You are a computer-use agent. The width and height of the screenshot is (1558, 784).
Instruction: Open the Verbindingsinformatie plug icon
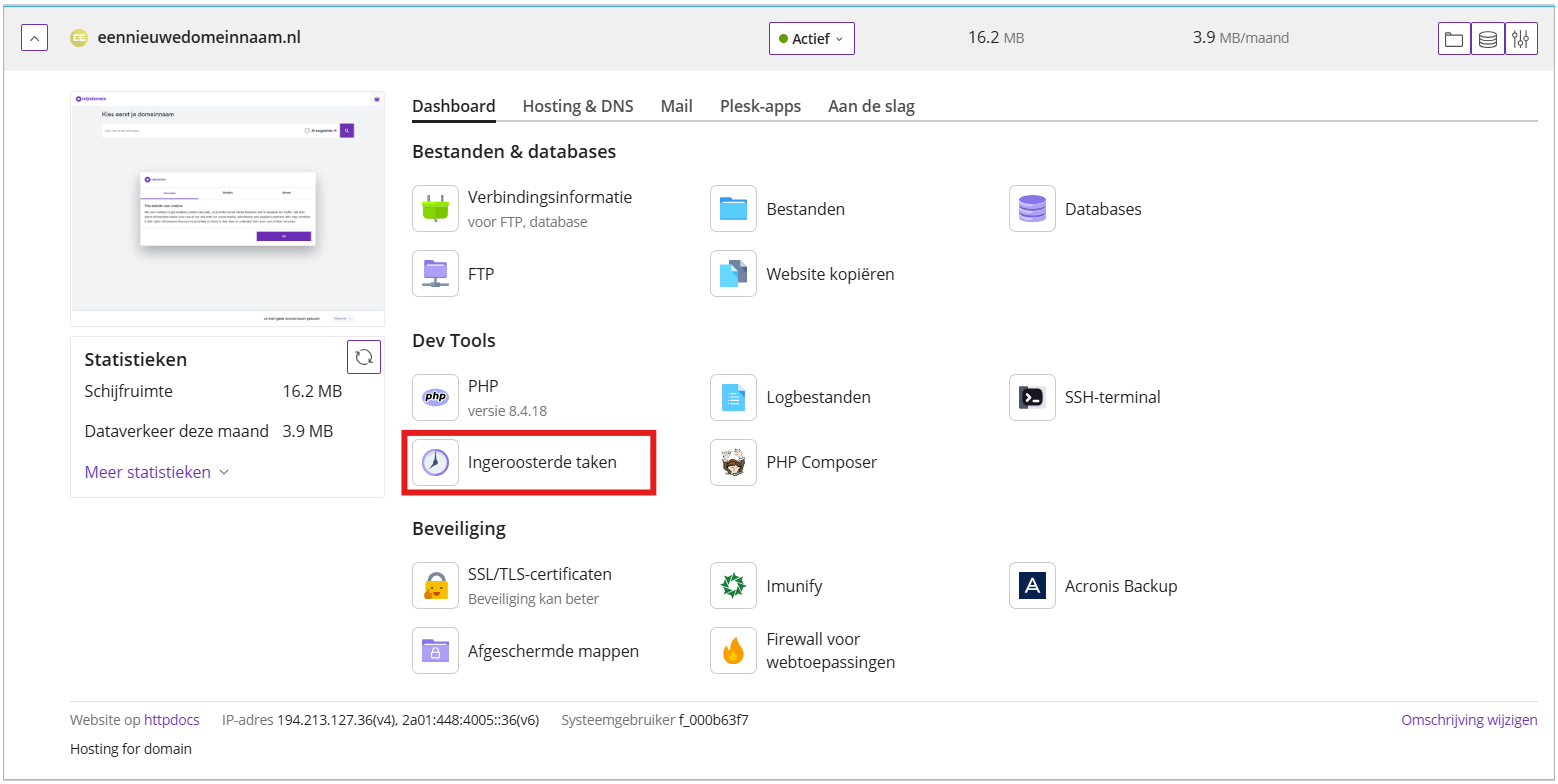point(435,208)
